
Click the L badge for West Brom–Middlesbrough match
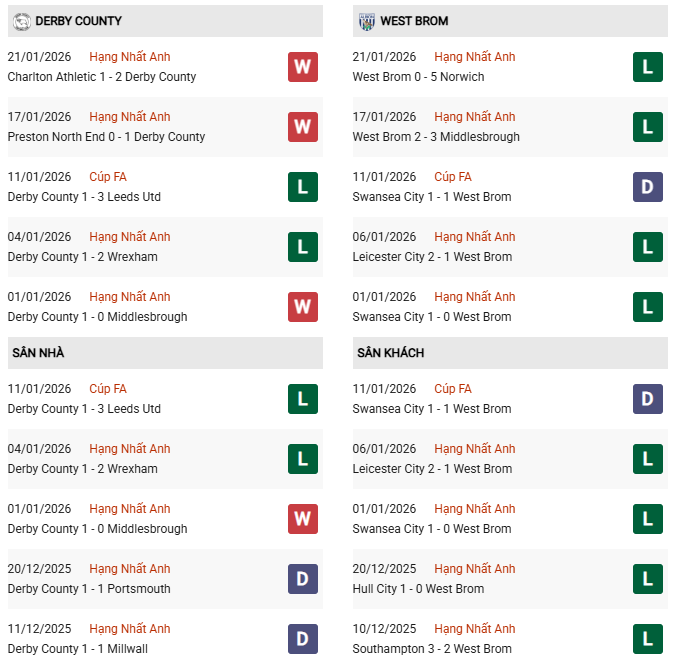(x=648, y=127)
